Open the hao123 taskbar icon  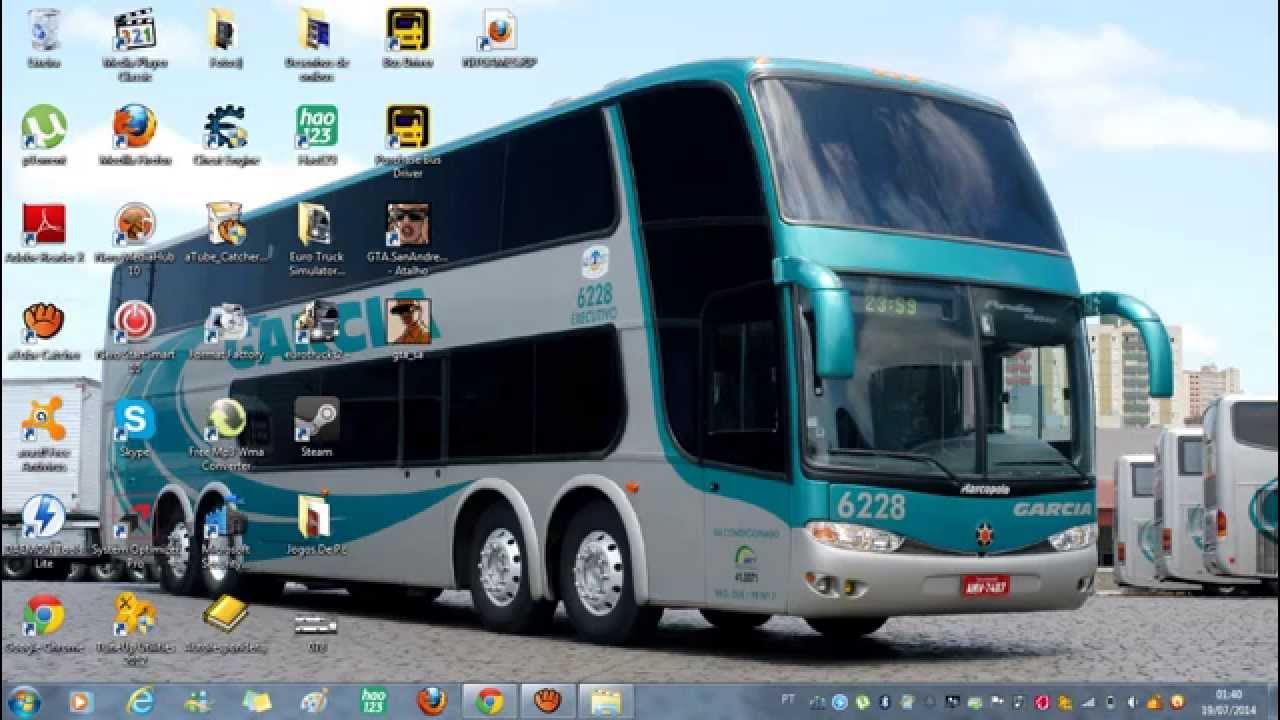pyautogui.click(x=373, y=702)
